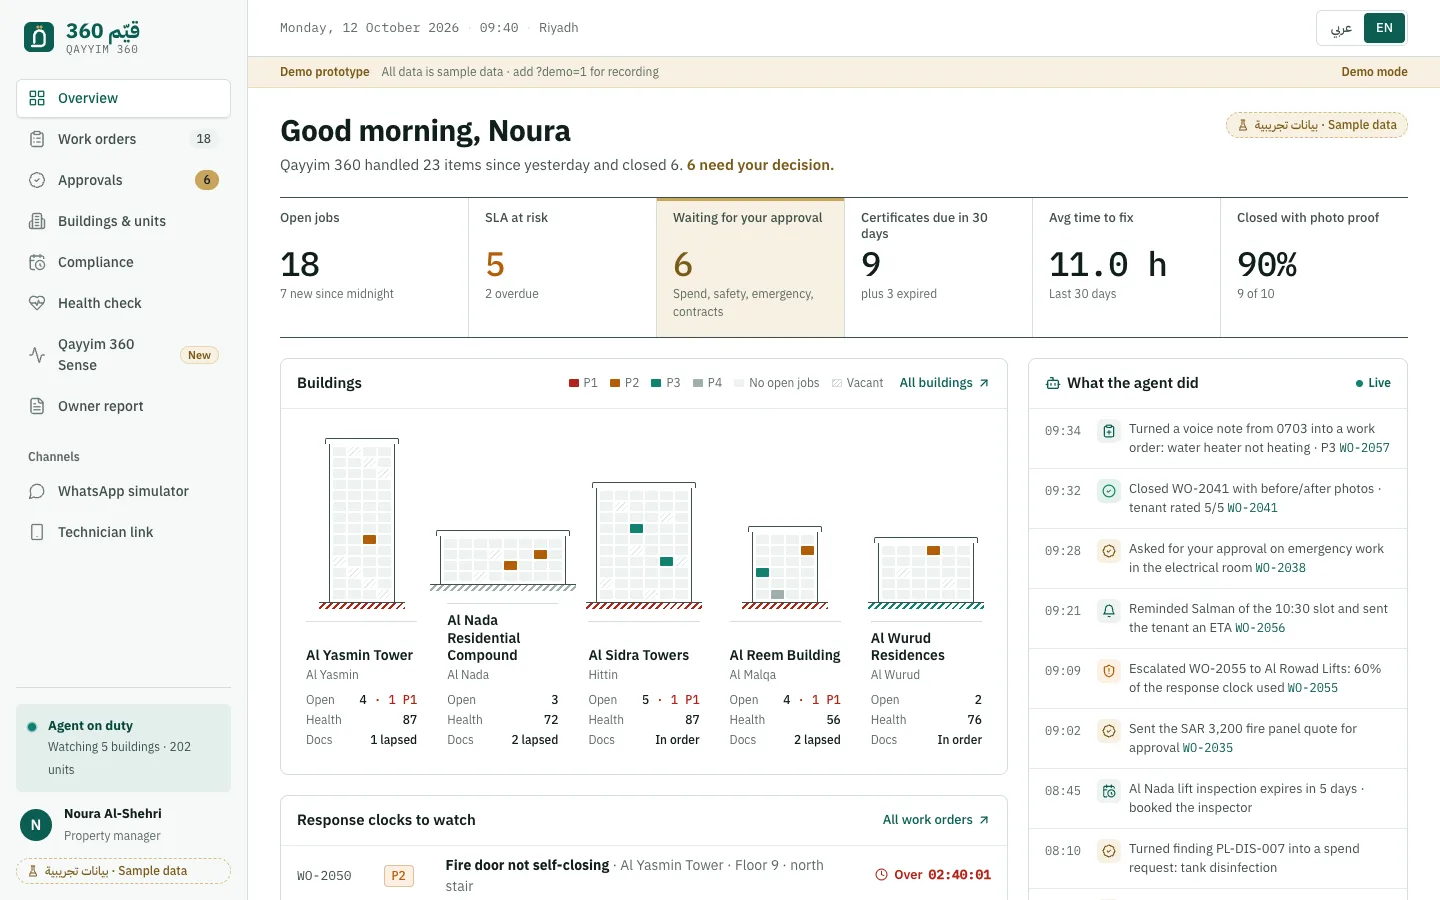This screenshot has width=1440, height=900.
Task: Click the WhatsApp simulator chat bubble icon
Action: pos(37,491)
